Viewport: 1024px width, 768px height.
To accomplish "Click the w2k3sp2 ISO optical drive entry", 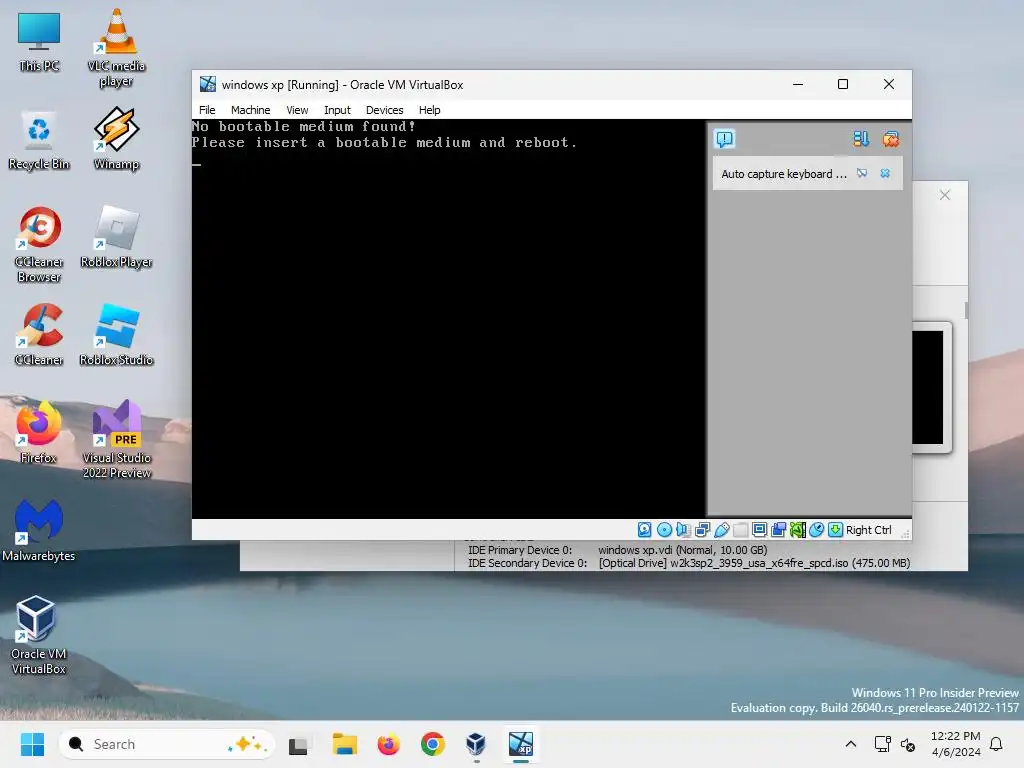I will (754, 563).
